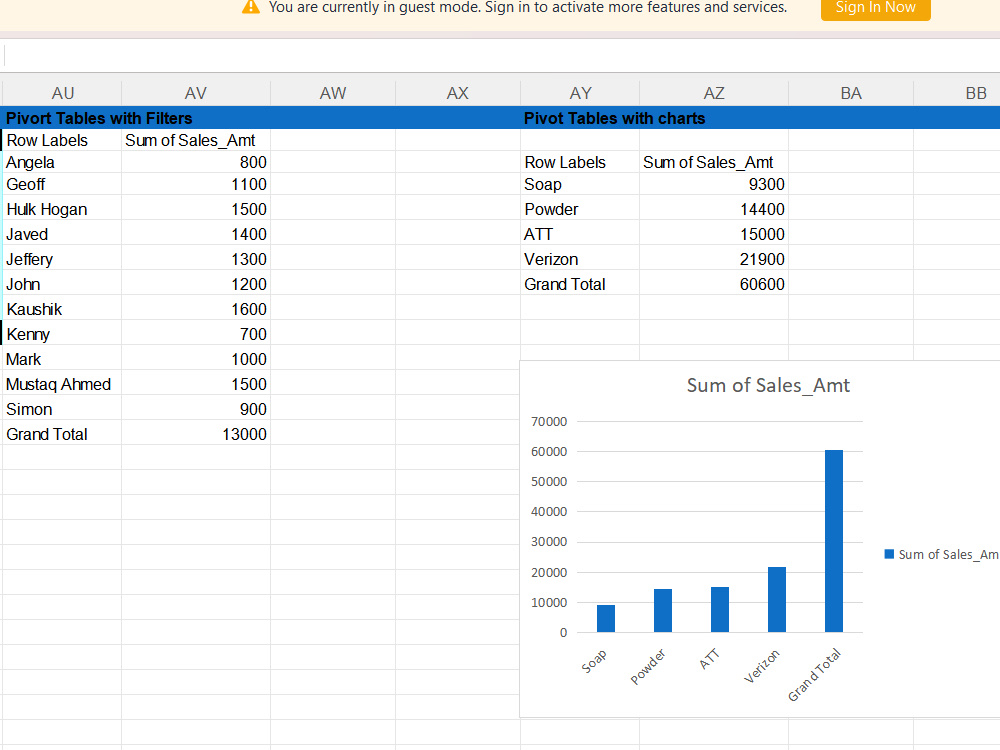
Task: Select the 60600 grand total value
Action: (x=714, y=284)
